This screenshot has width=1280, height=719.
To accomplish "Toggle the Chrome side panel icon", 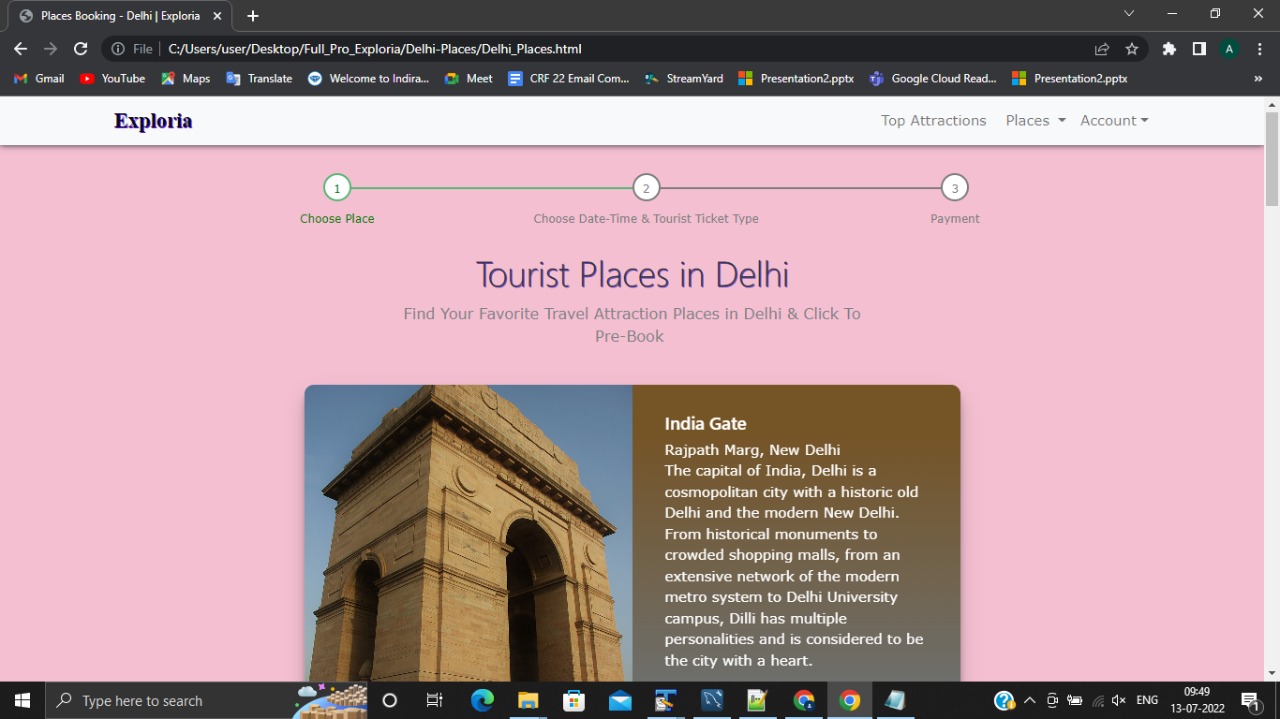I will point(1199,48).
